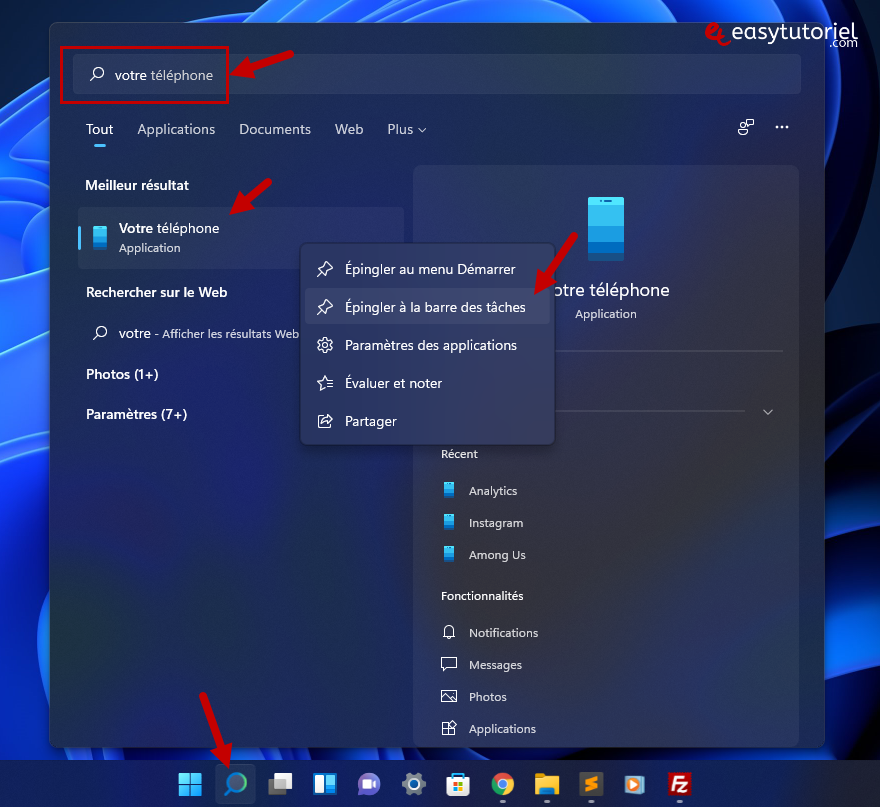Select Partager in the context menu
The height and width of the screenshot is (807, 880).
point(427,421)
